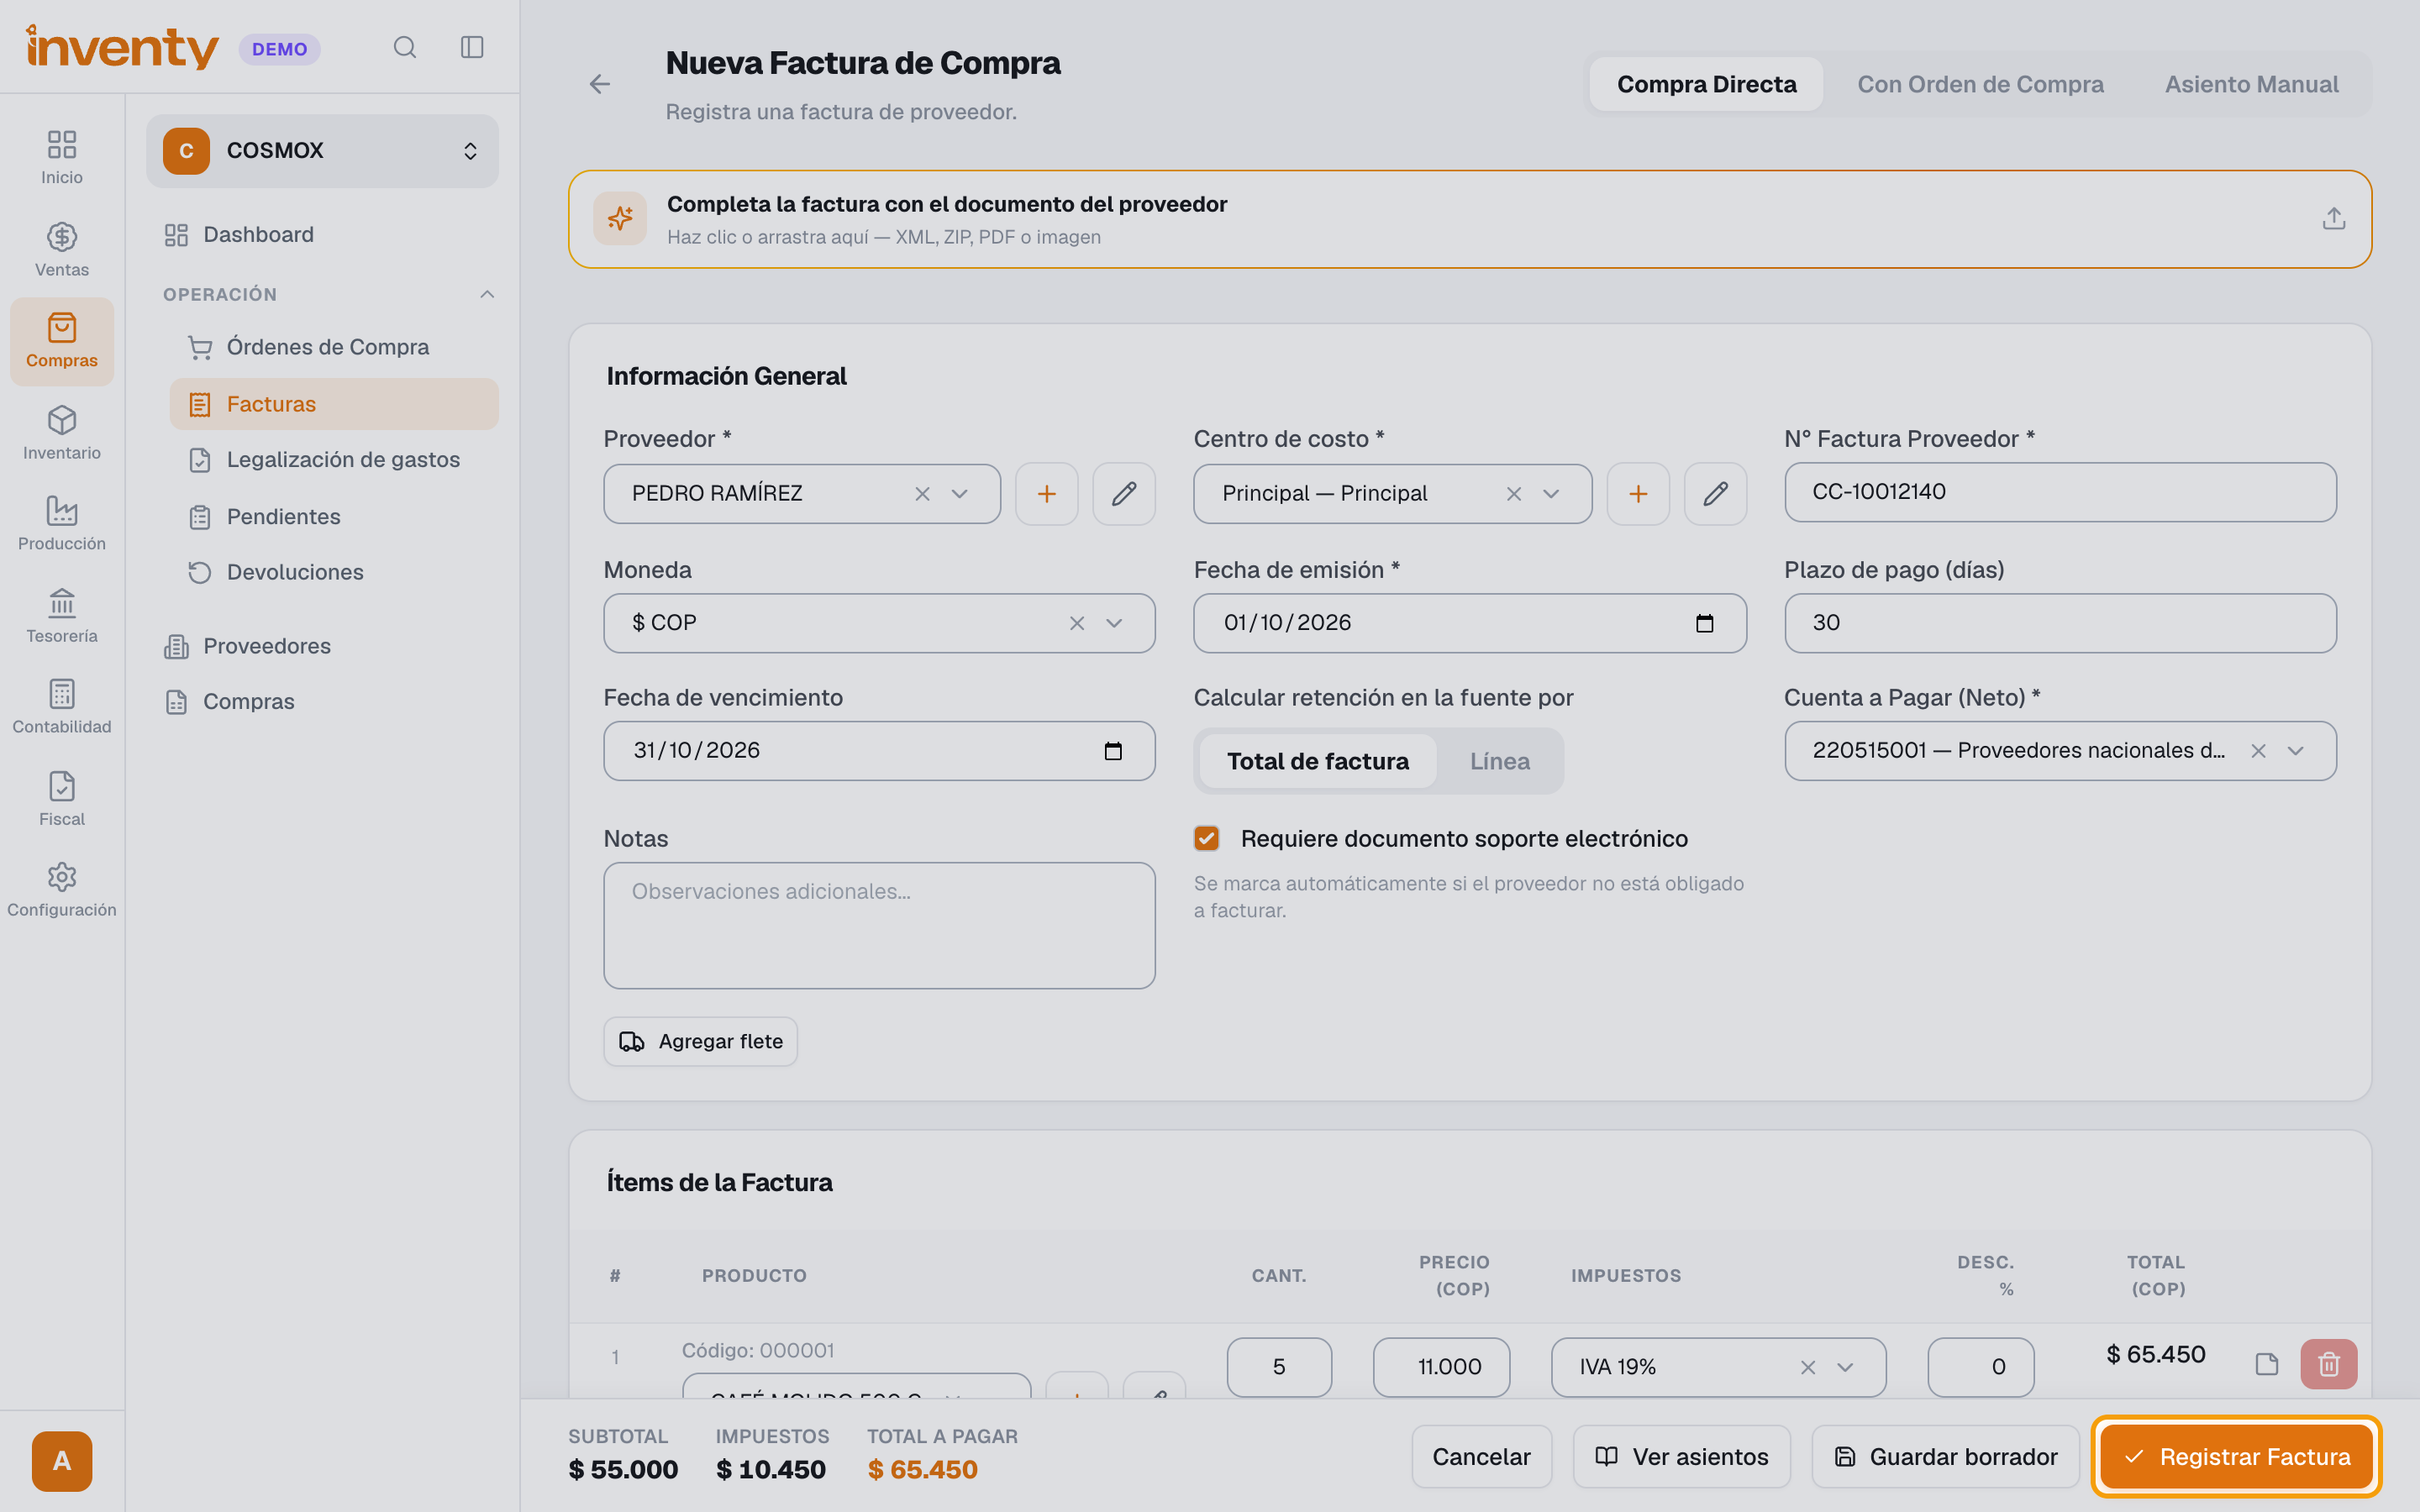Uncheck Requiere documento soporte electrónico
The width and height of the screenshot is (2420, 1512).
point(1207,838)
